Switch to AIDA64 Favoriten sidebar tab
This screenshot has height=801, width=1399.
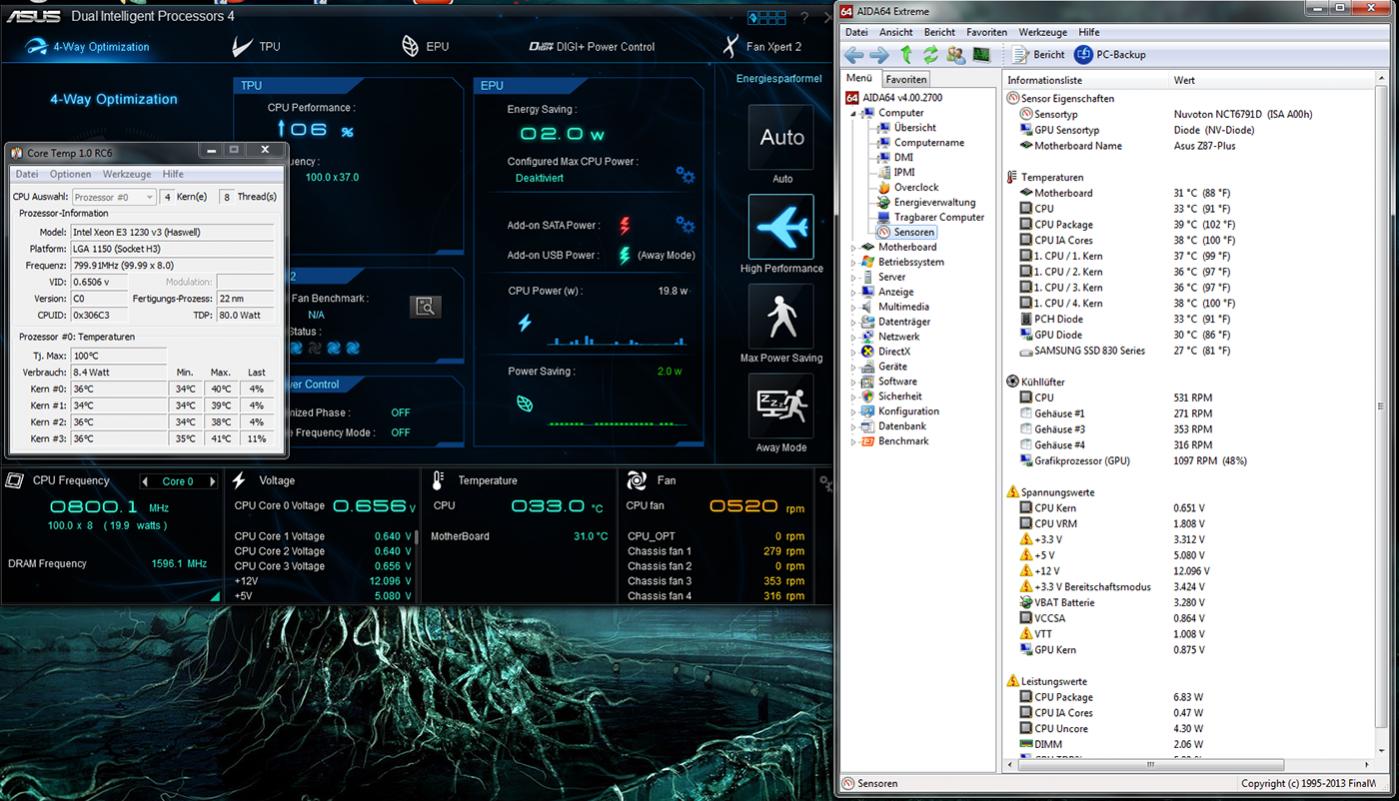click(906, 79)
